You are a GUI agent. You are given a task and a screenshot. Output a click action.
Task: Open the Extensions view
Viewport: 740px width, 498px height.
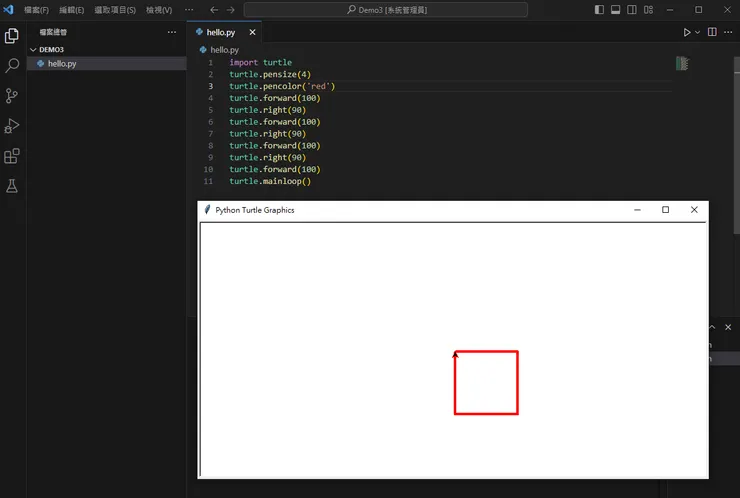(12, 156)
